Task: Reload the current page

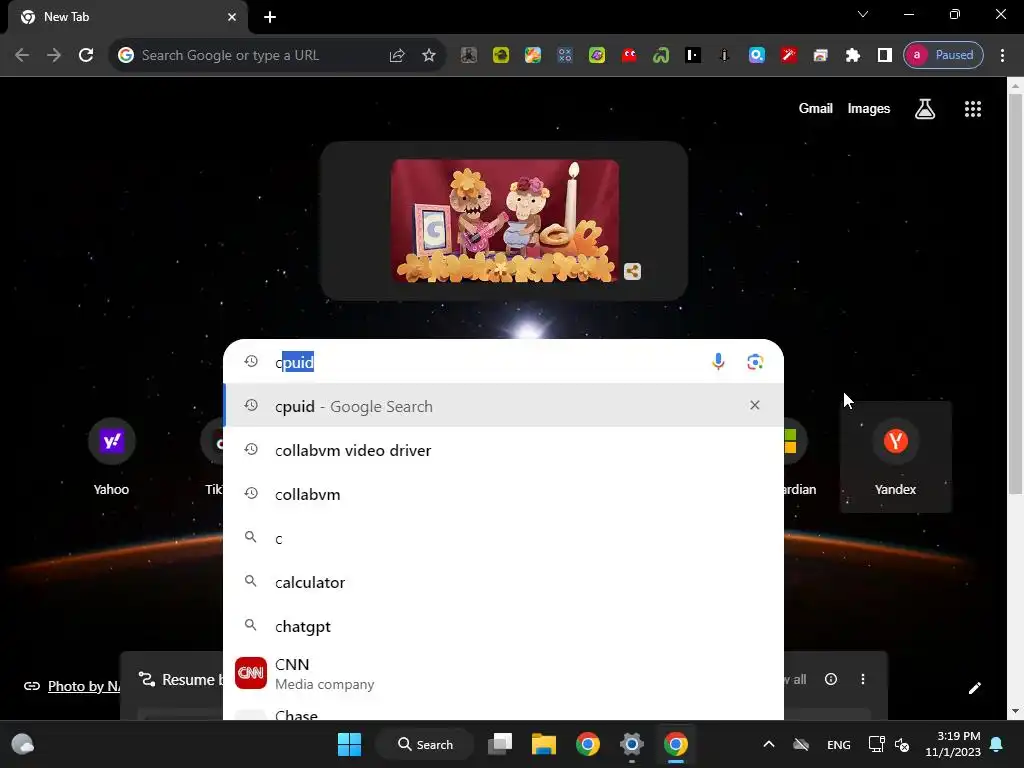Action: (x=86, y=55)
